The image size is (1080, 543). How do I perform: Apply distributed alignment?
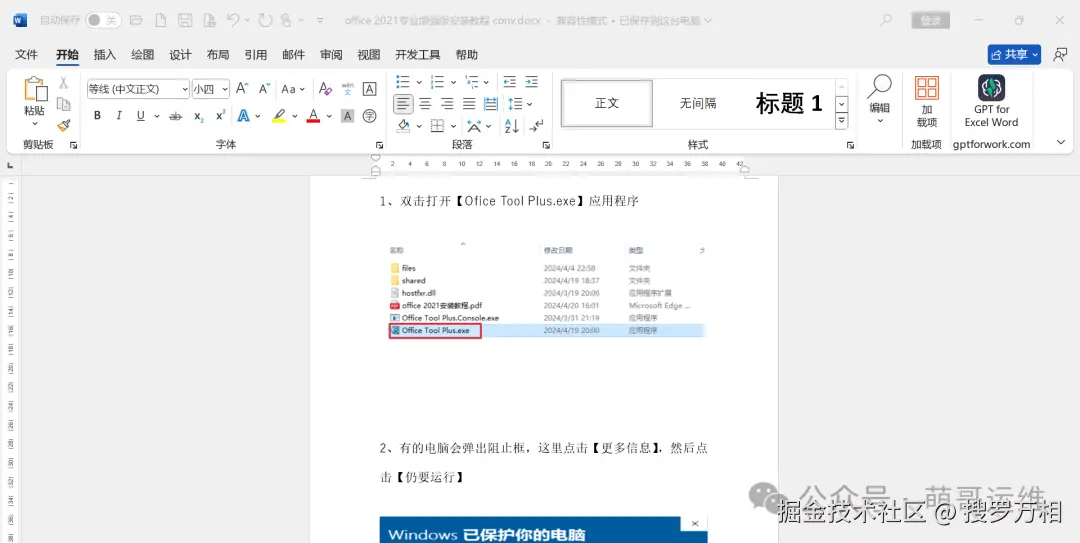491,104
